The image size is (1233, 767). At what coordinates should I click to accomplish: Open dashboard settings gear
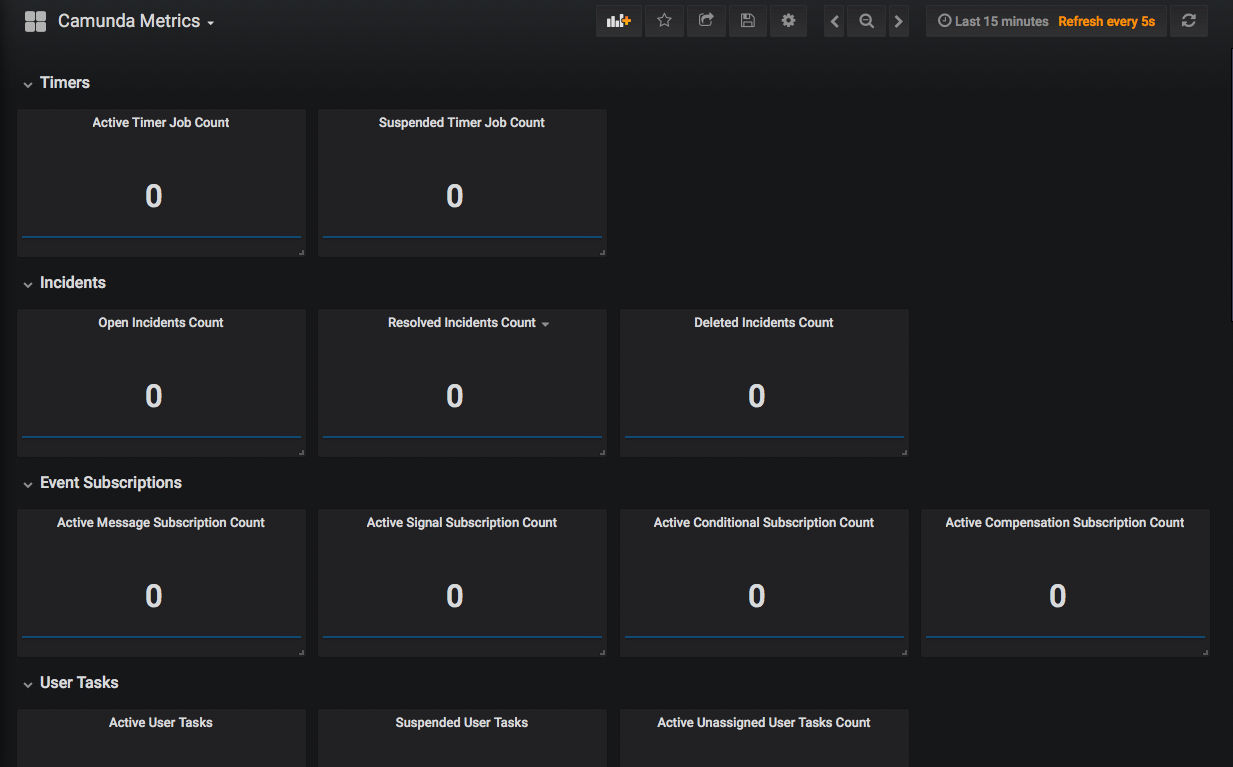788,21
